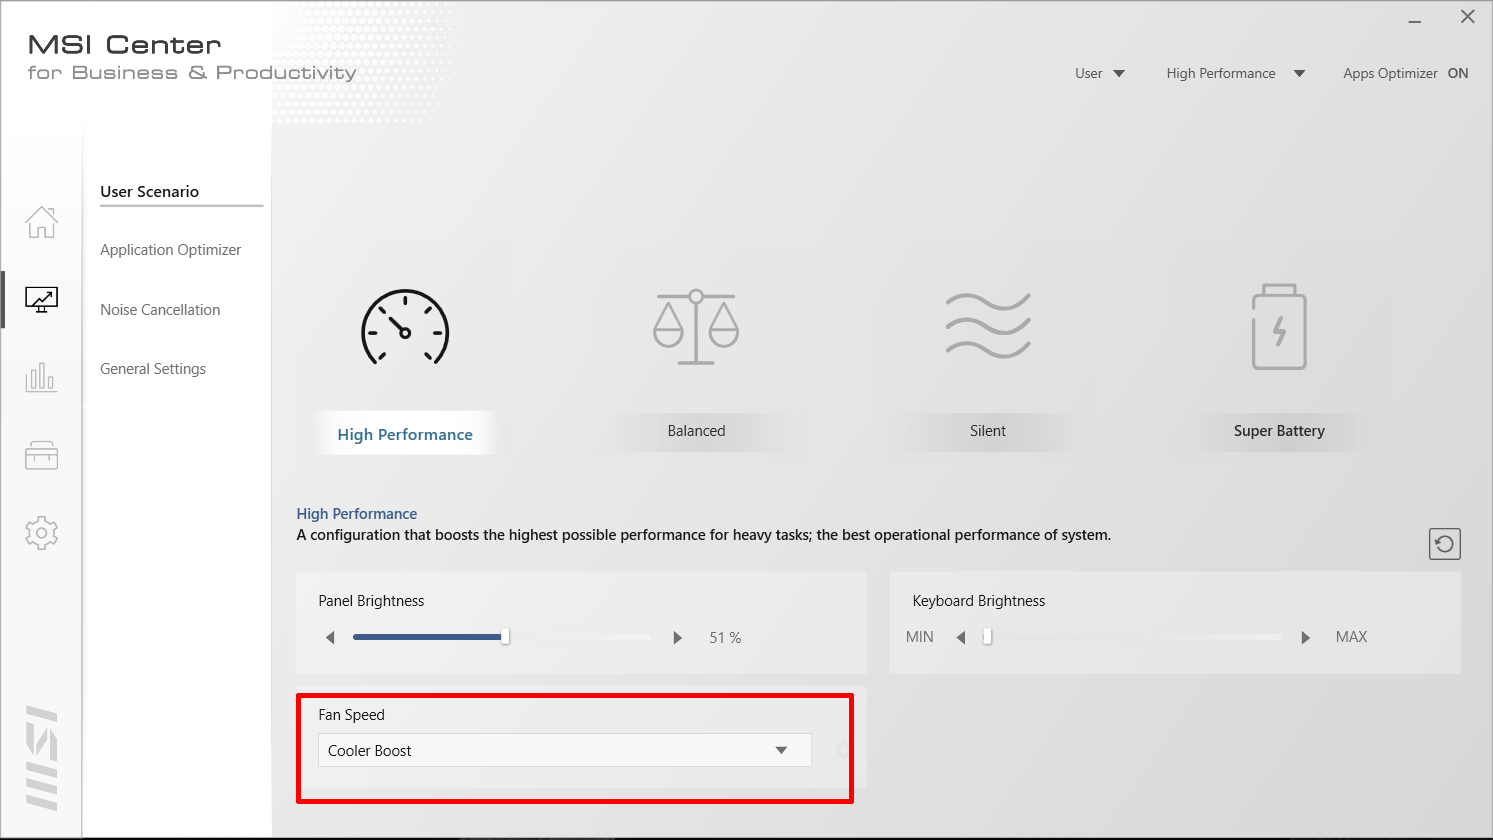Click the Panel Brightness slider handle
The height and width of the screenshot is (840, 1493).
click(505, 637)
